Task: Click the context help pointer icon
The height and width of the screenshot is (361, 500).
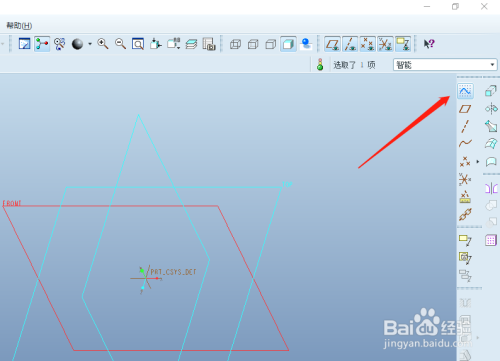Action: [429, 44]
